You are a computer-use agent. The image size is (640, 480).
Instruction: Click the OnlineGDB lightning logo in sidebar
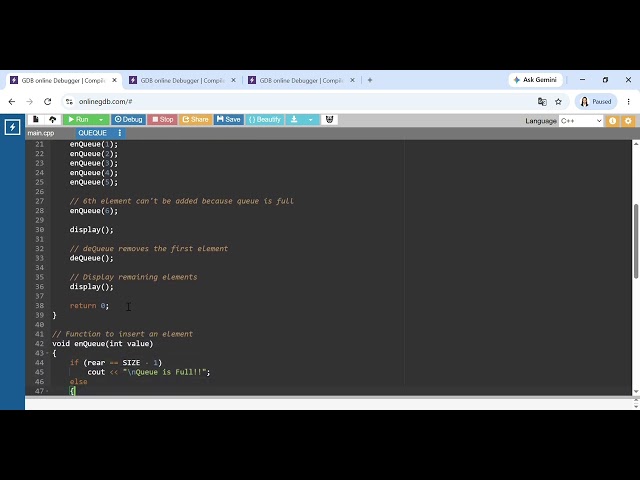pyautogui.click(x=12, y=127)
